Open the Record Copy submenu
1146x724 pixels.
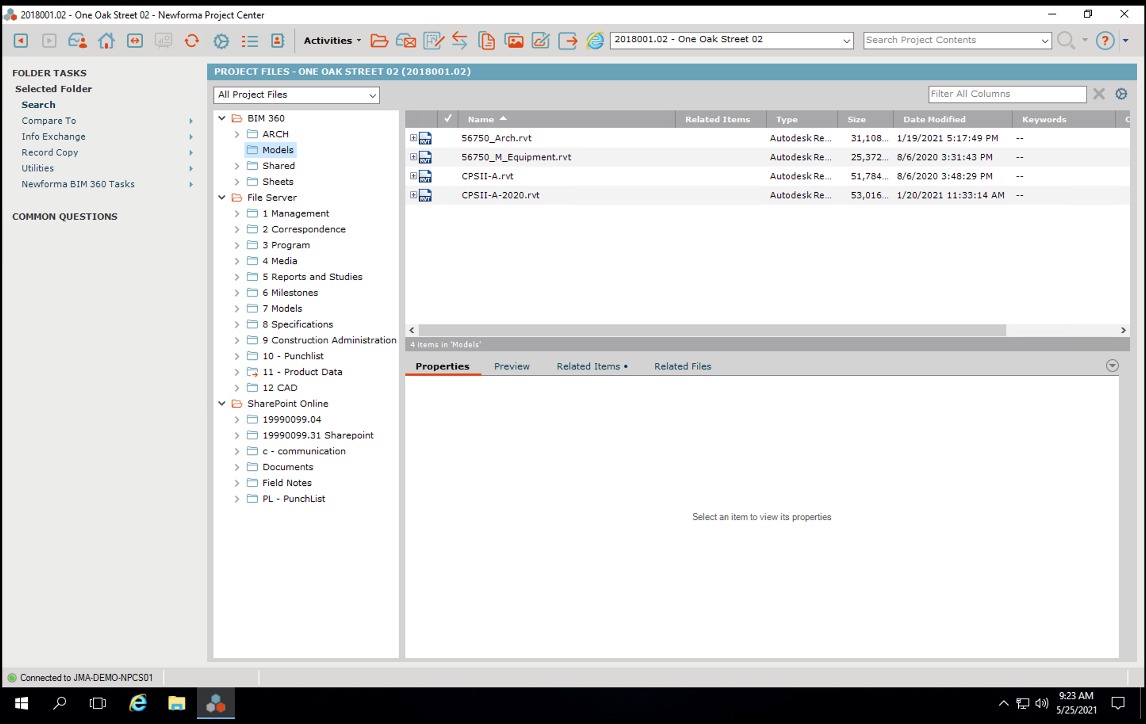pos(107,153)
